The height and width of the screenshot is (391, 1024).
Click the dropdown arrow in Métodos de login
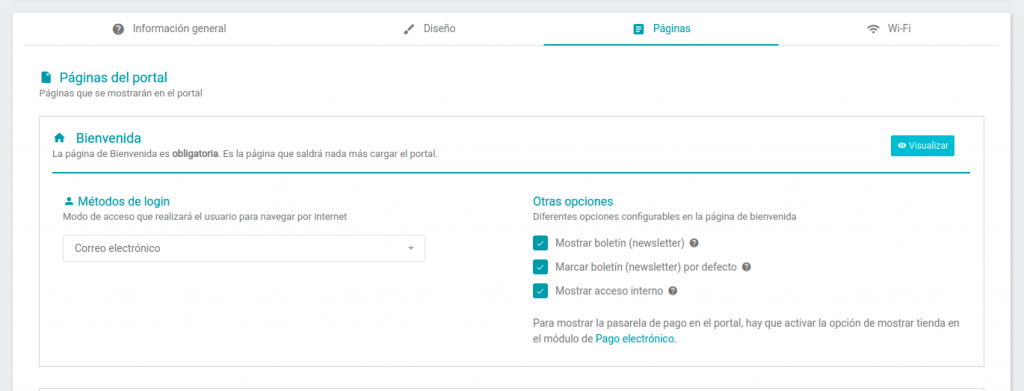[411, 249]
